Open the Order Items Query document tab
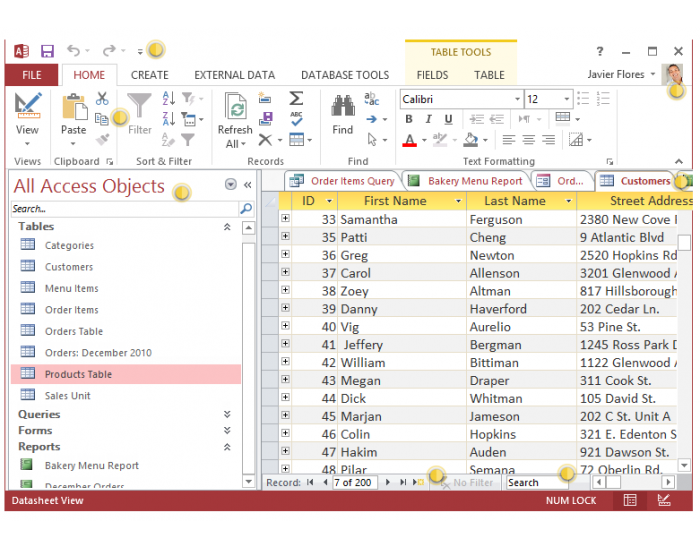Image resolution: width=700 pixels, height=550 pixels. click(x=343, y=181)
